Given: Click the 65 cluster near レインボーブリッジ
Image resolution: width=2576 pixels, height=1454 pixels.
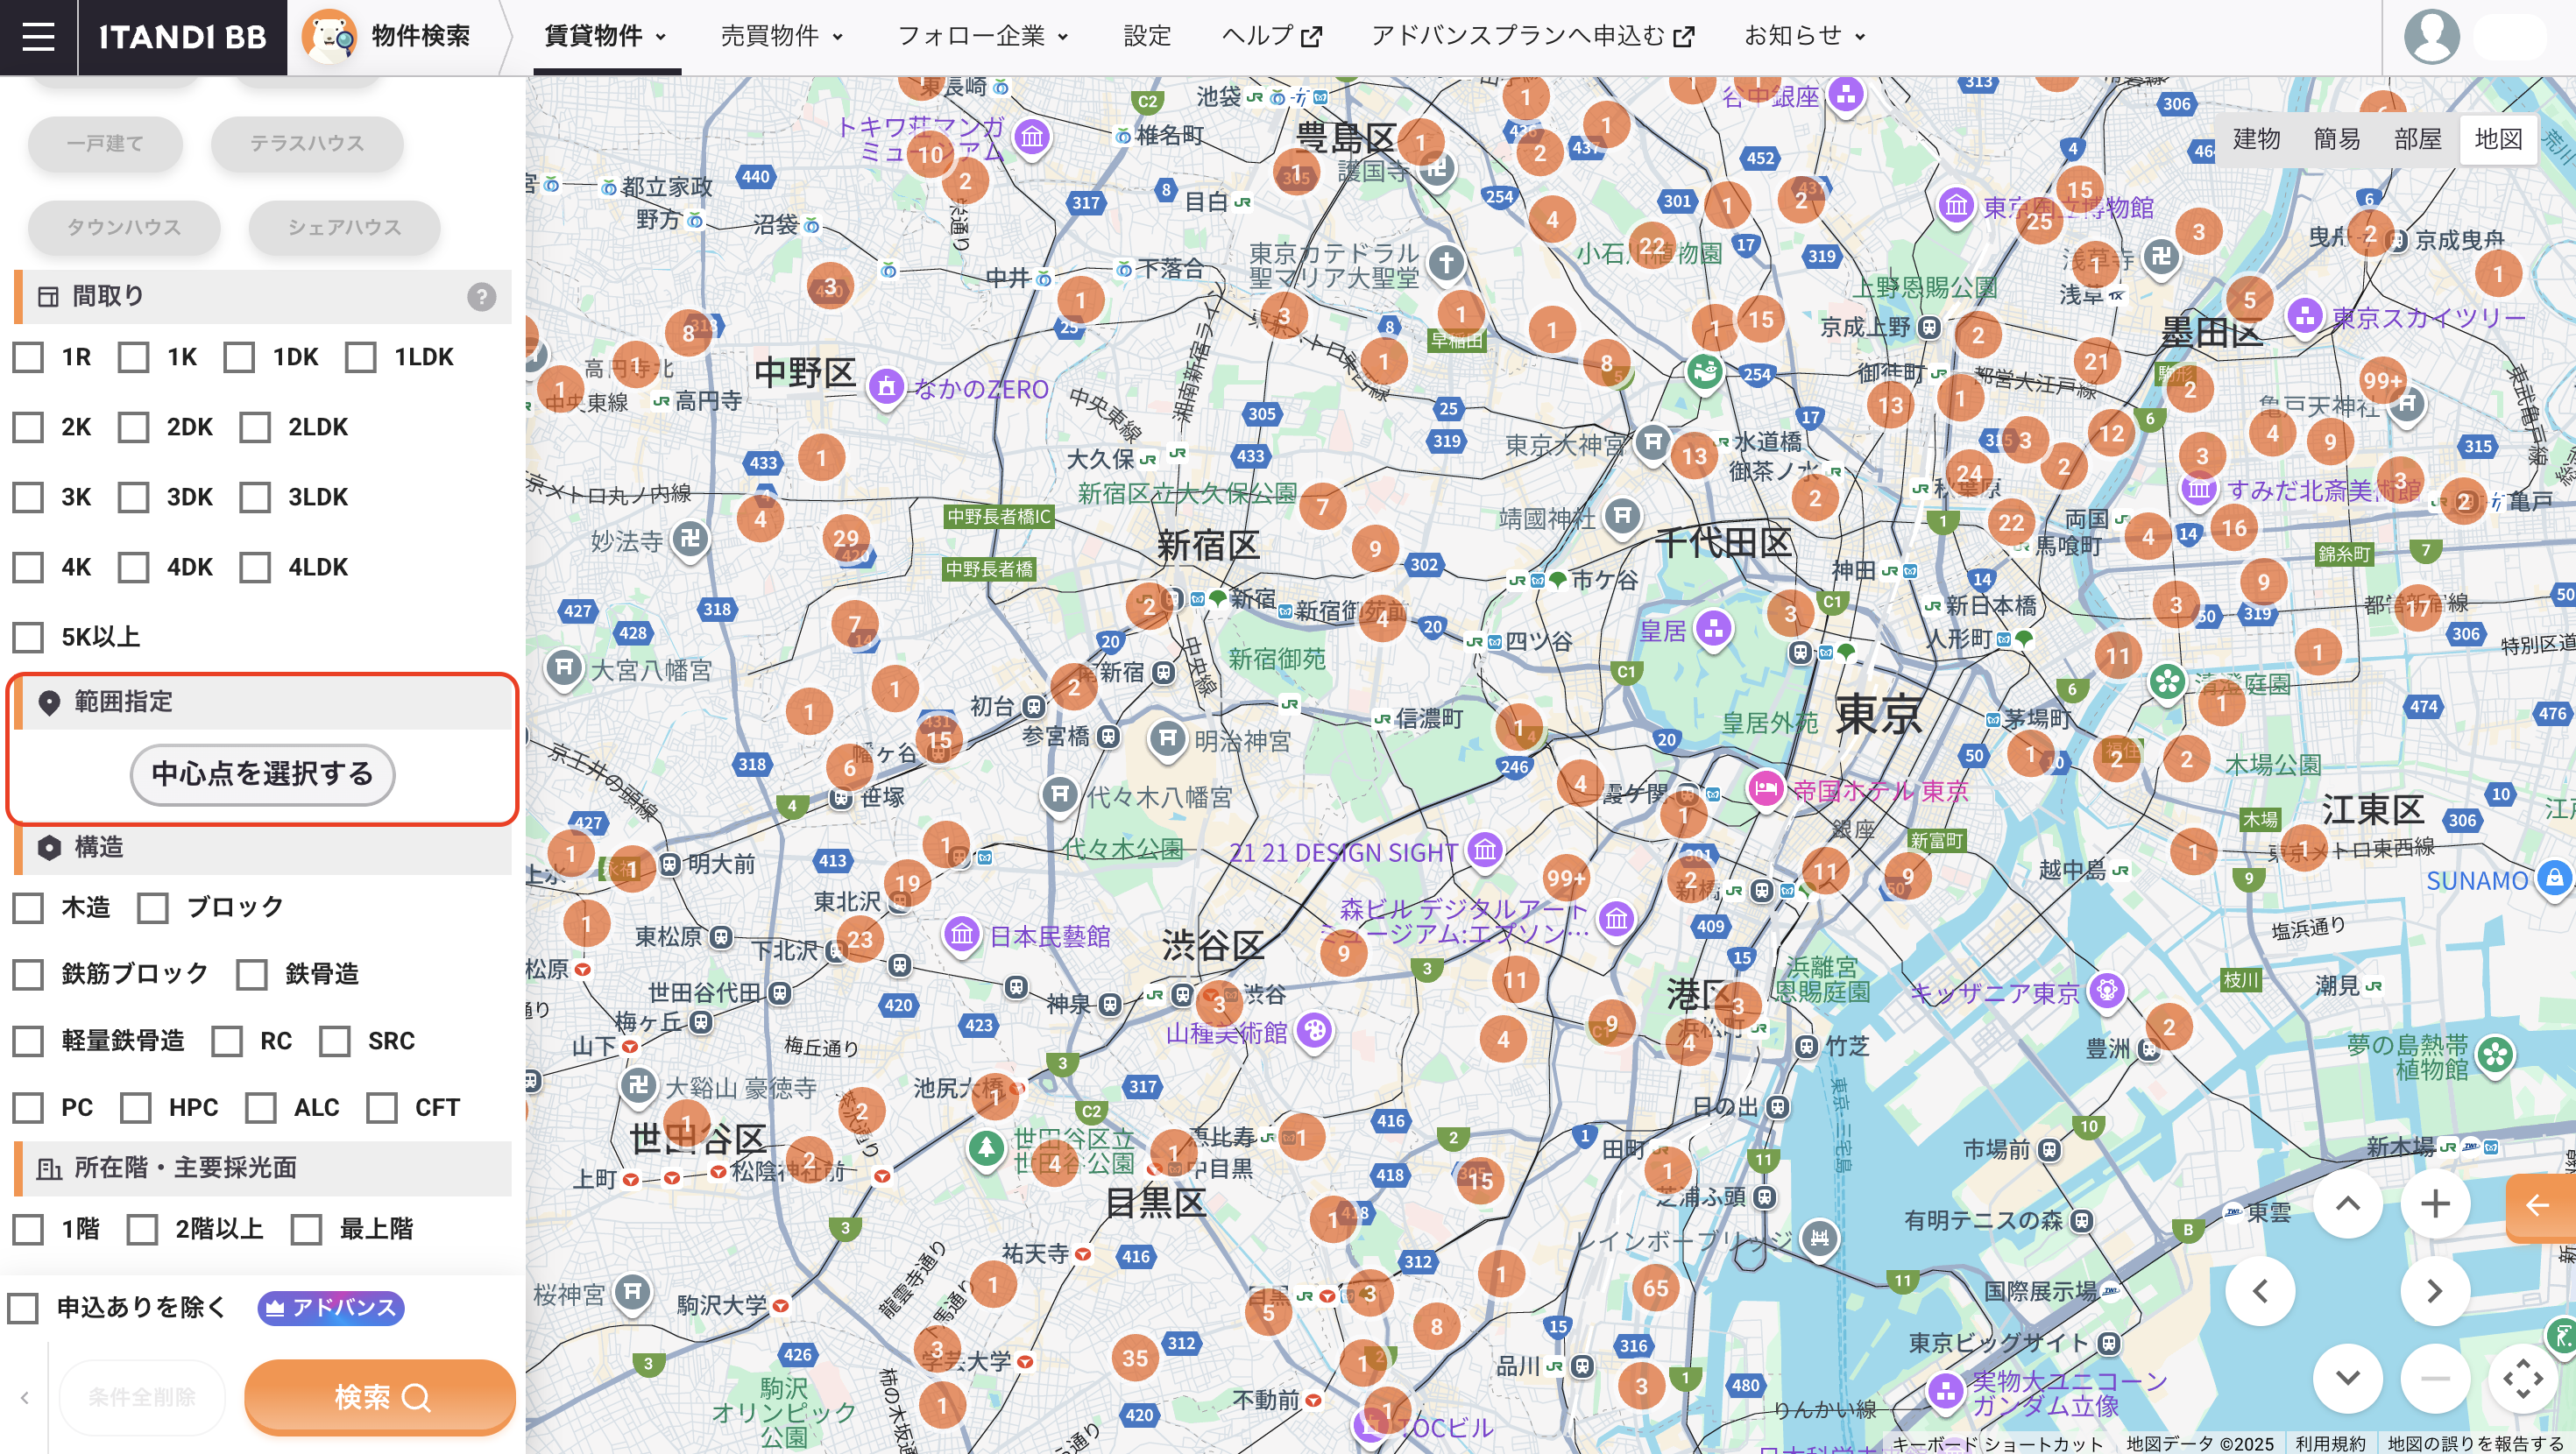Looking at the screenshot, I should [1655, 1288].
